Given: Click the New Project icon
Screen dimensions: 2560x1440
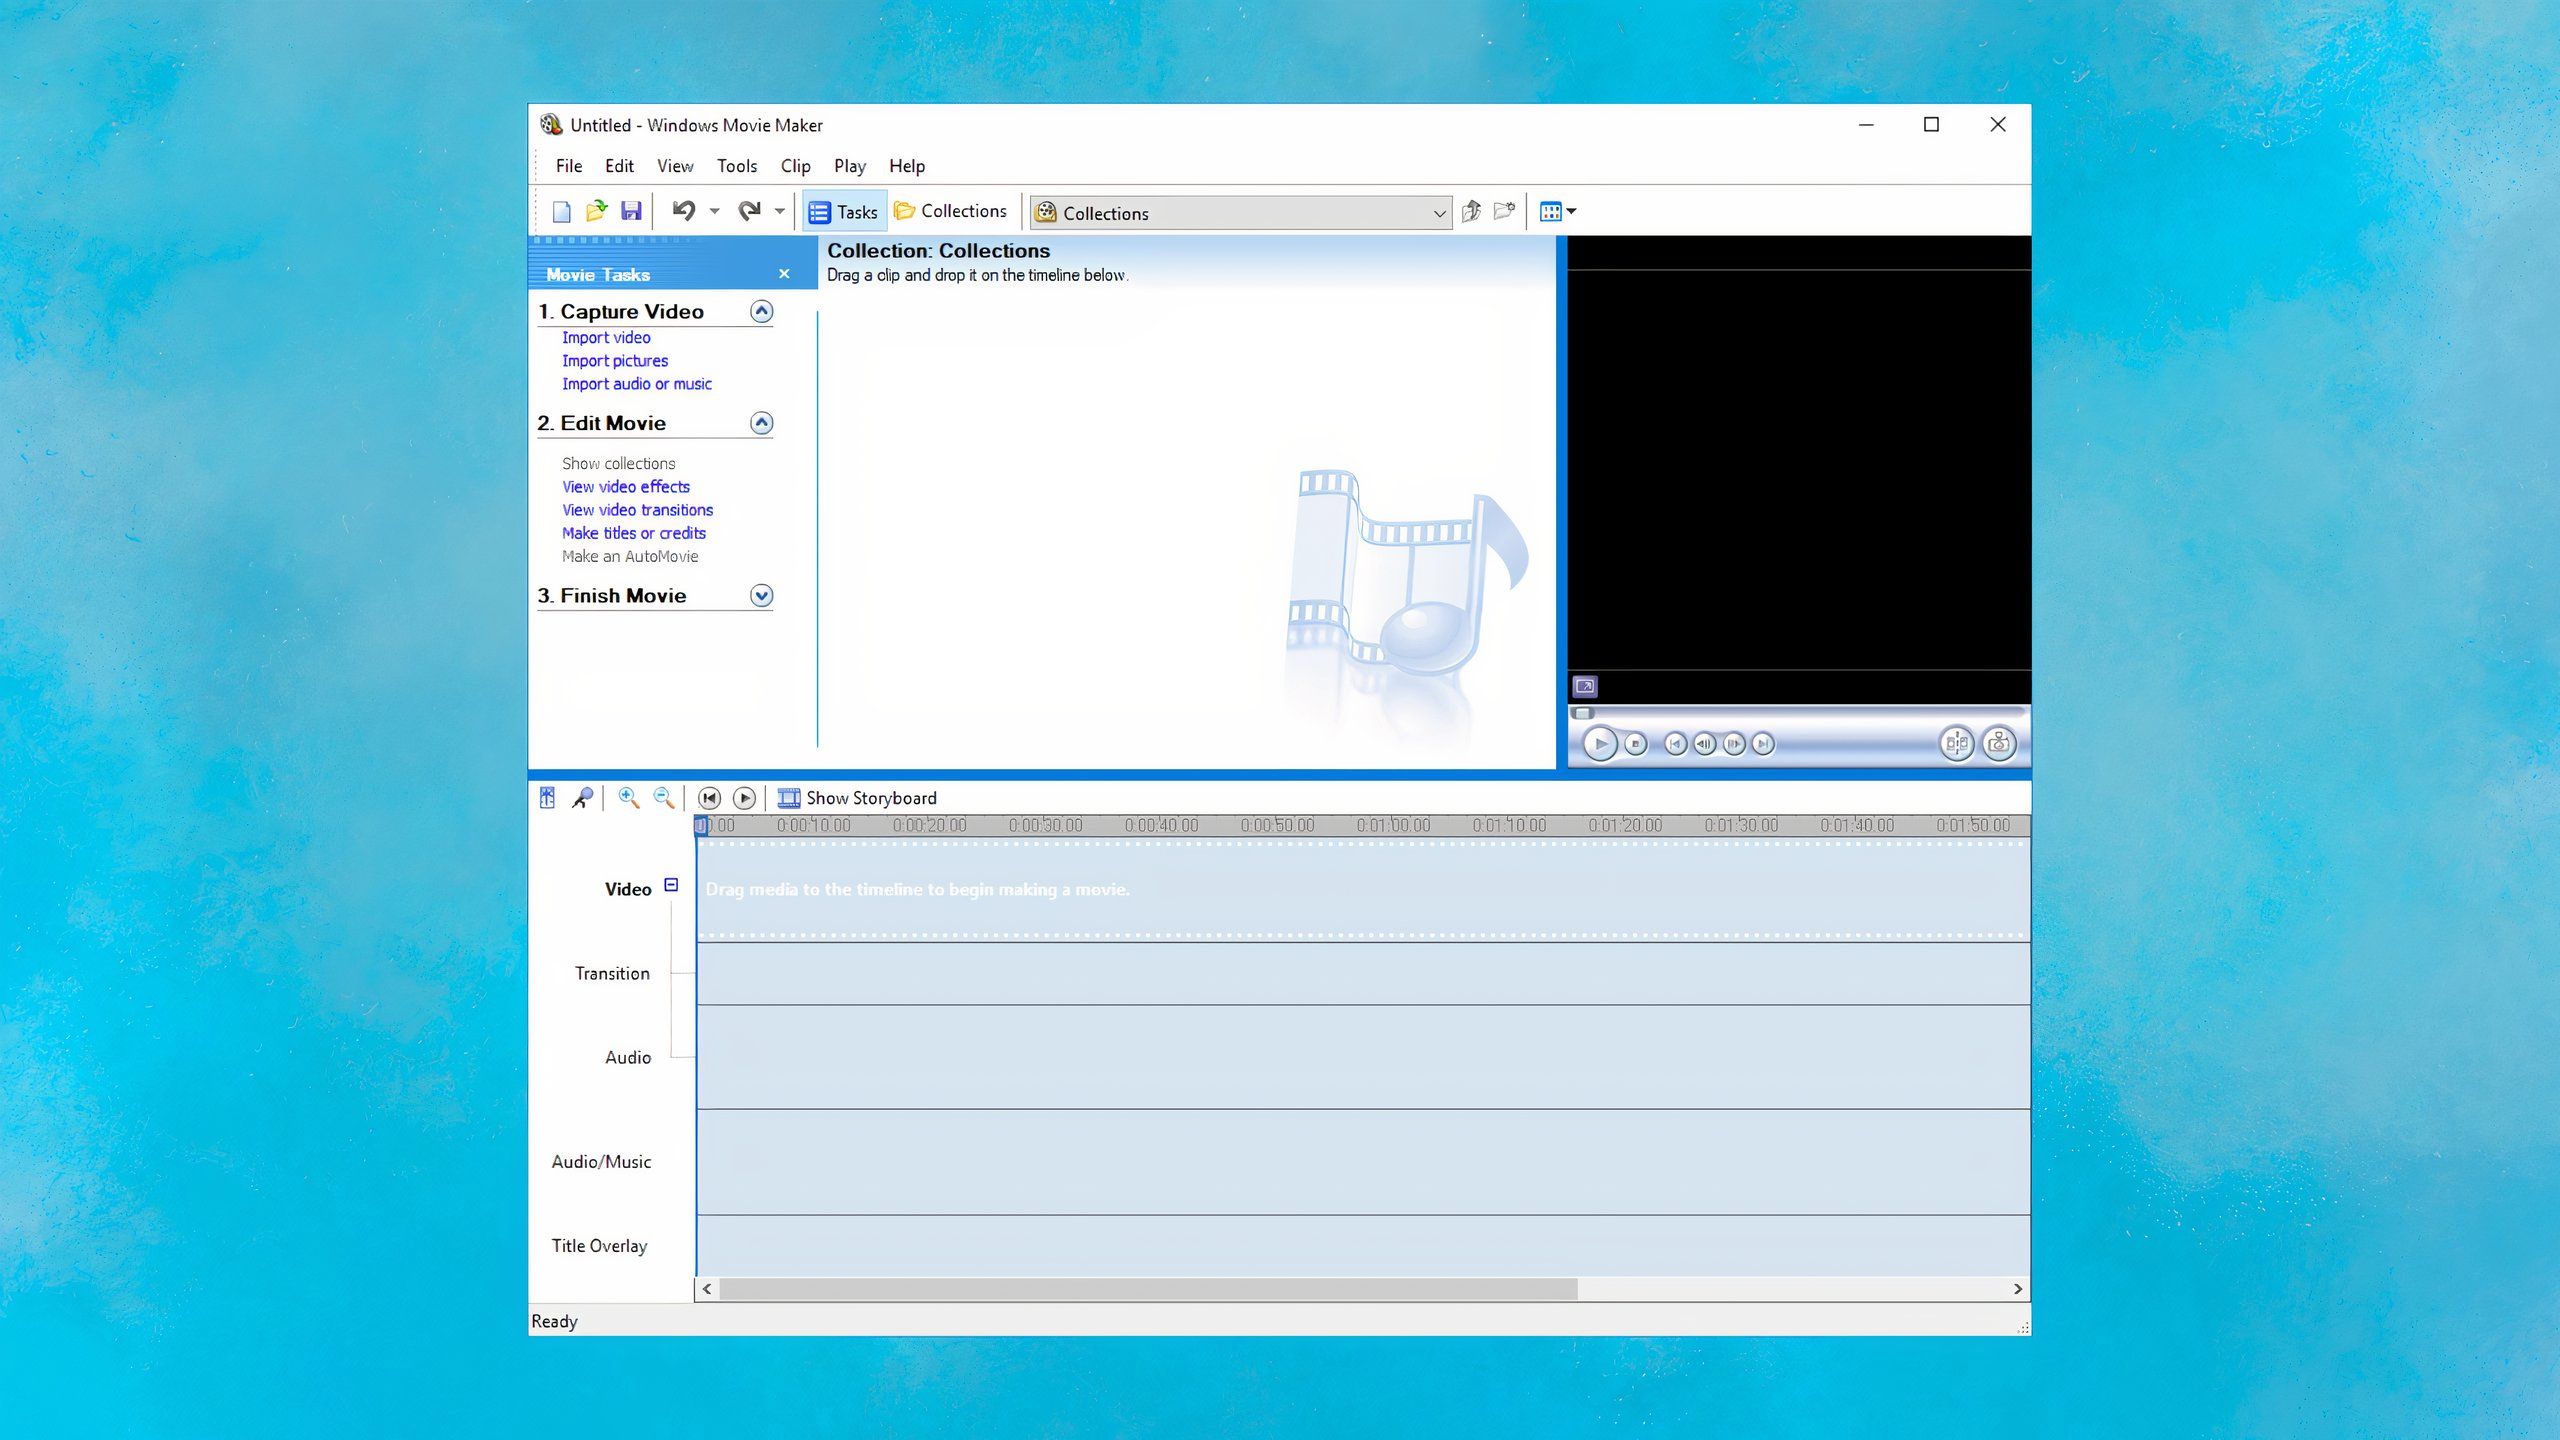Looking at the screenshot, I should point(563,211).
